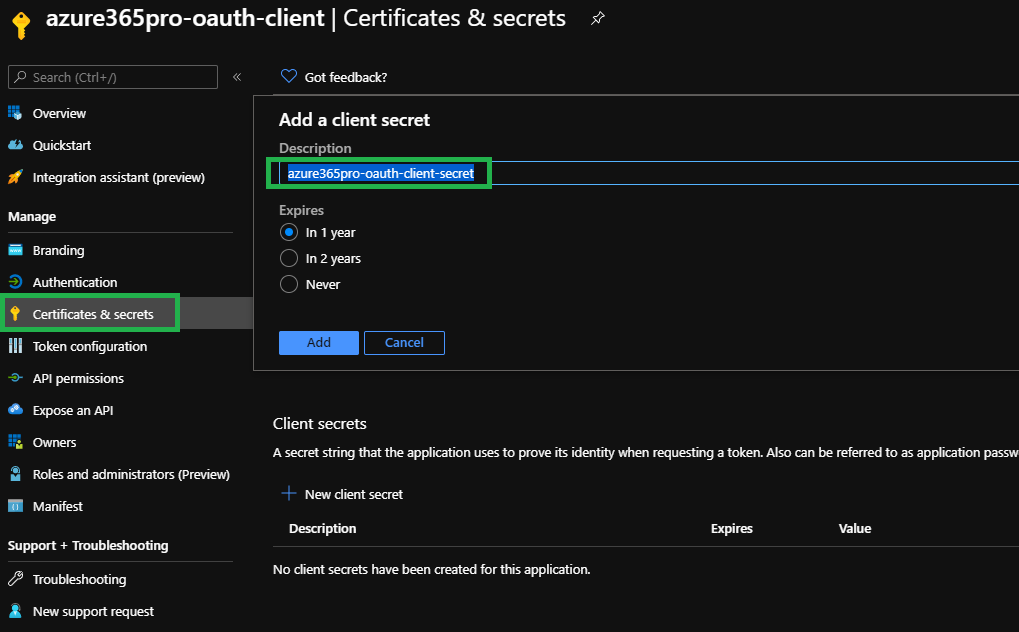Click the Roles and administrators icon
Image resolution: width=1019 pixels, height=632 pixels.
tap(15, 474)
